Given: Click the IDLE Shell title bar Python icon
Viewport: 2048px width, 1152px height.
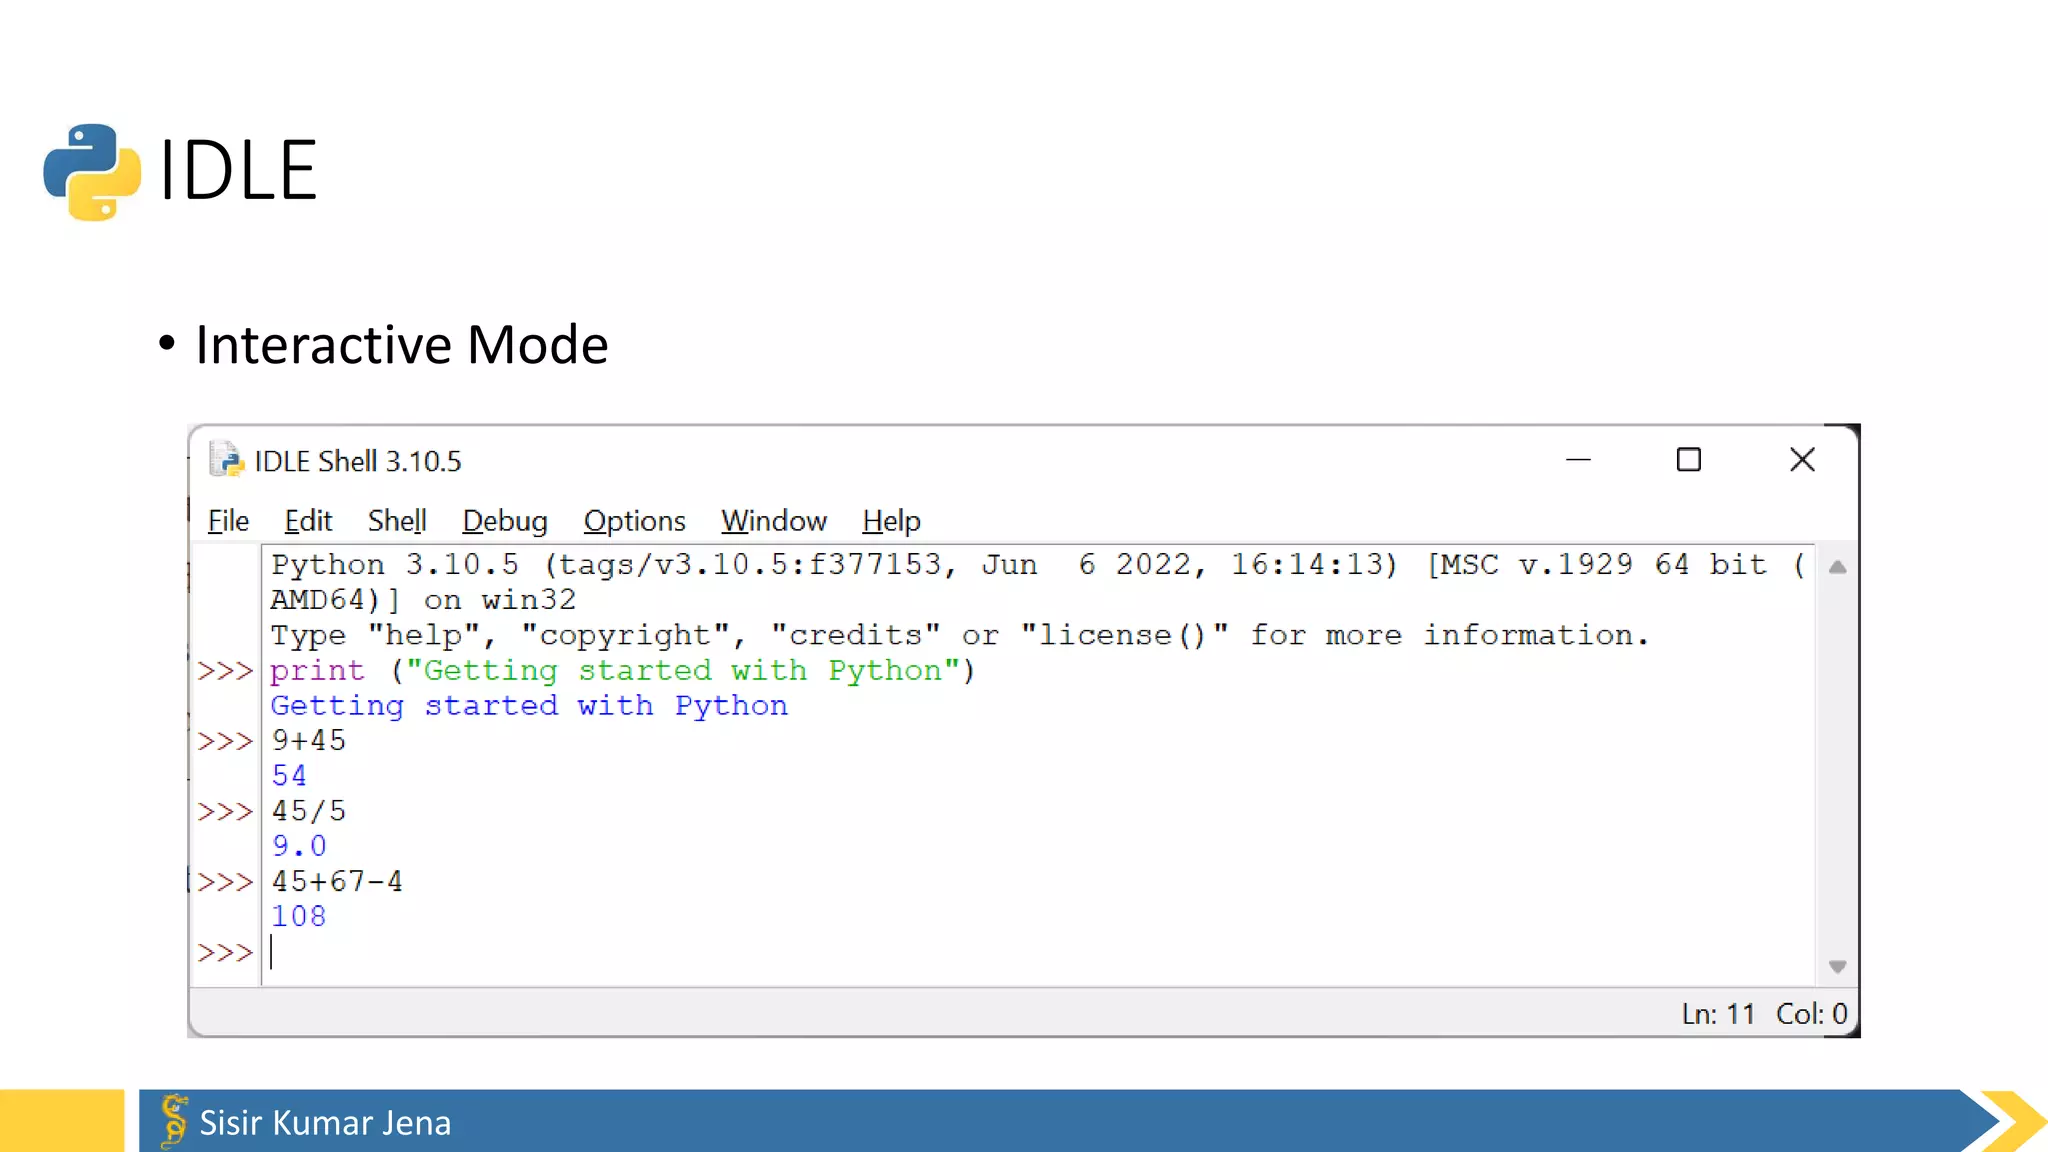Looking at the screenshot, I should click(x=227, y=460).
